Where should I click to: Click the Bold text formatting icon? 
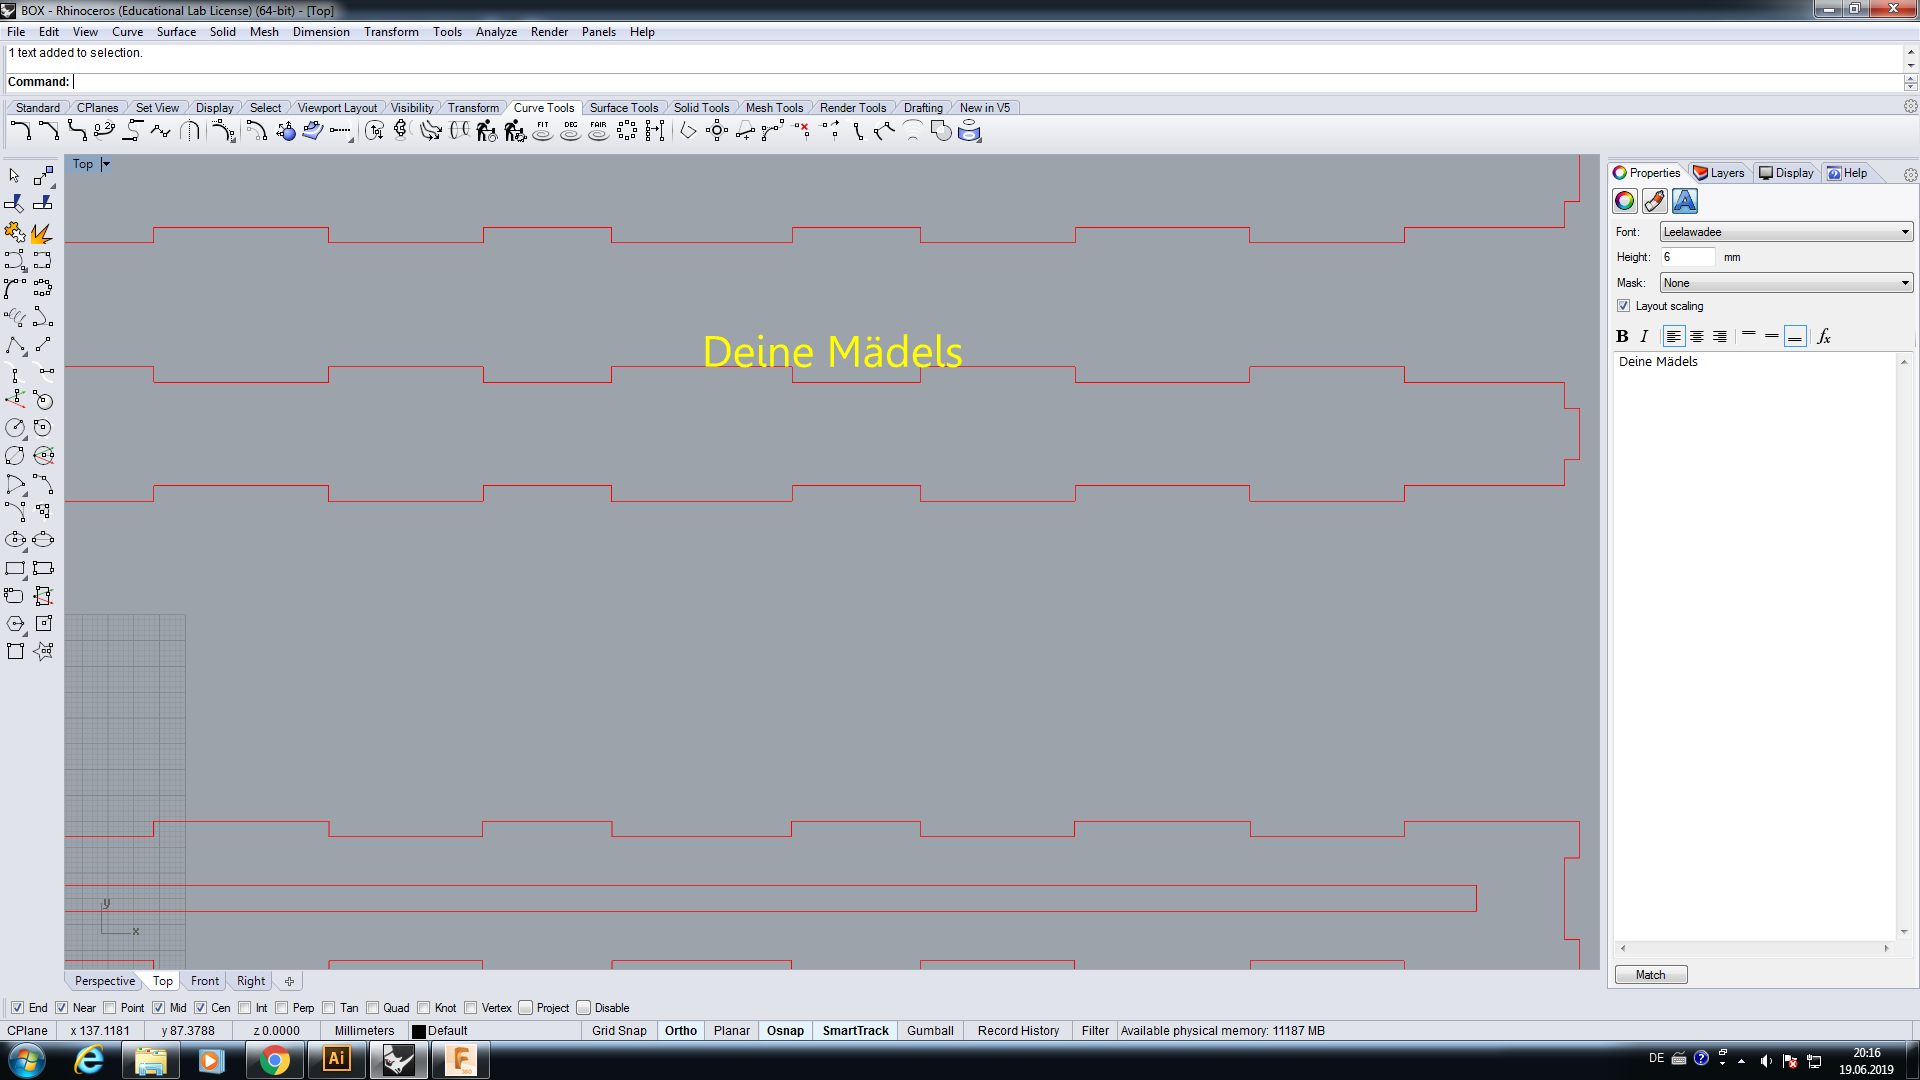tap(1622, 337)
